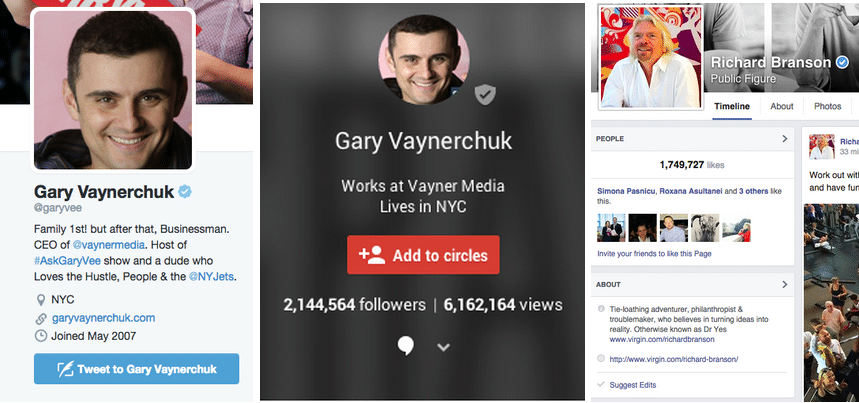Image resolution: width=859 pixels, height=403 pixels.
Task: Open the Timeline tab
Action: point(732,106)
